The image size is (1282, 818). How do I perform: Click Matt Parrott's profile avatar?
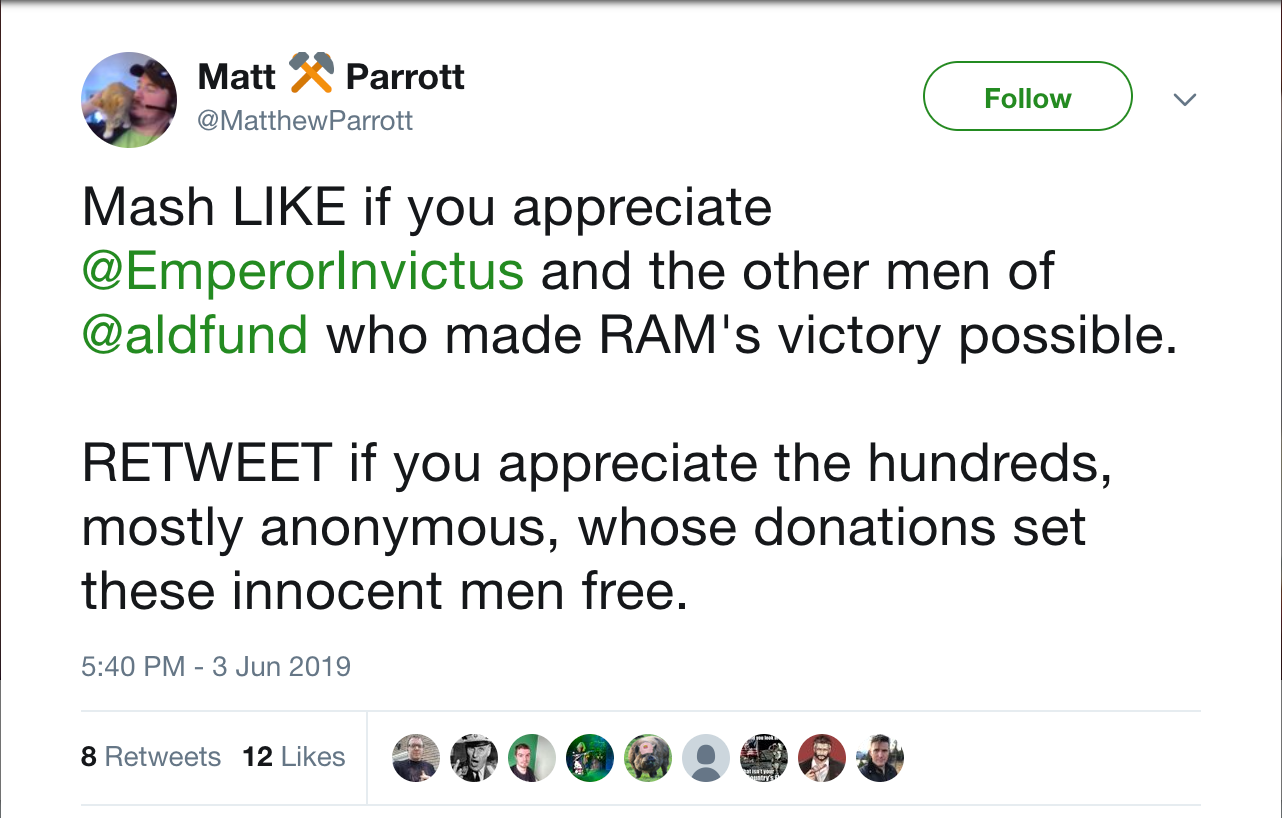(129, 99)
